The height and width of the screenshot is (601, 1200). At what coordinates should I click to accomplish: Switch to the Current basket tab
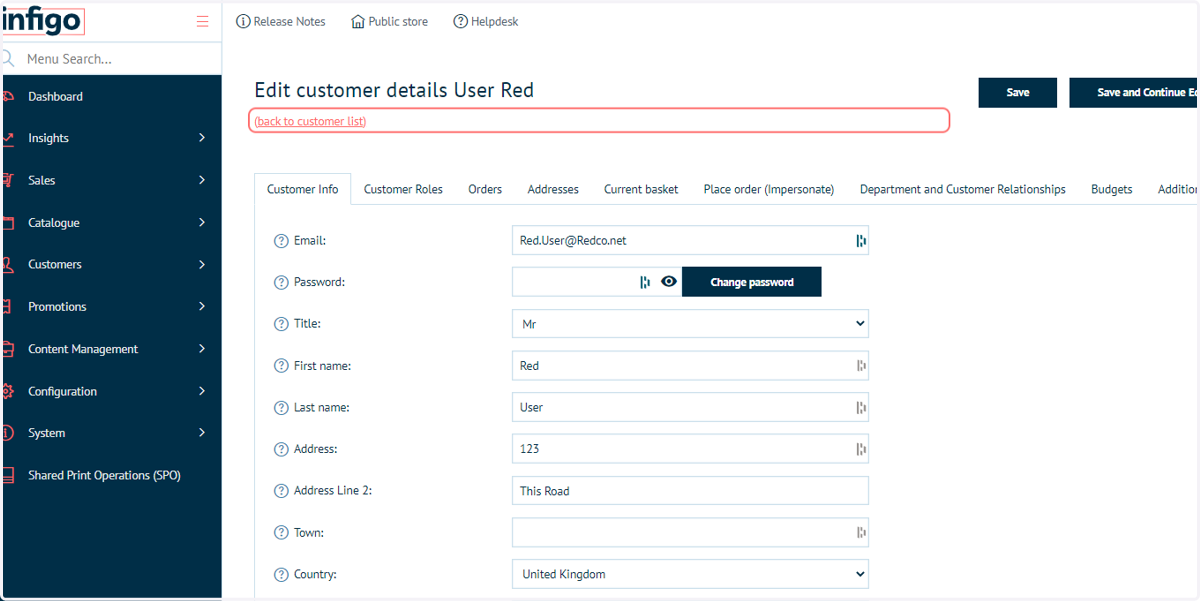641,189
